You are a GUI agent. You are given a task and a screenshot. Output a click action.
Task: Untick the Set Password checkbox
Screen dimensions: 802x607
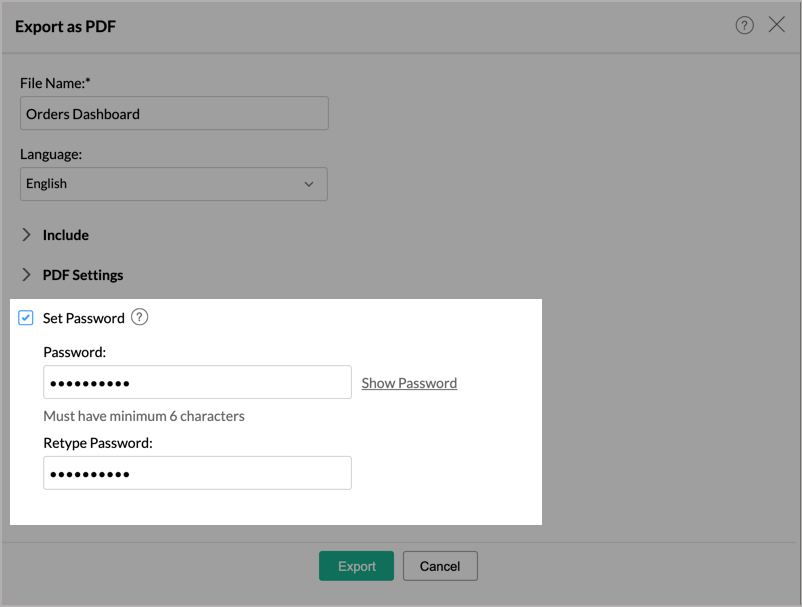pyautogui.click(x=26, y=318)
